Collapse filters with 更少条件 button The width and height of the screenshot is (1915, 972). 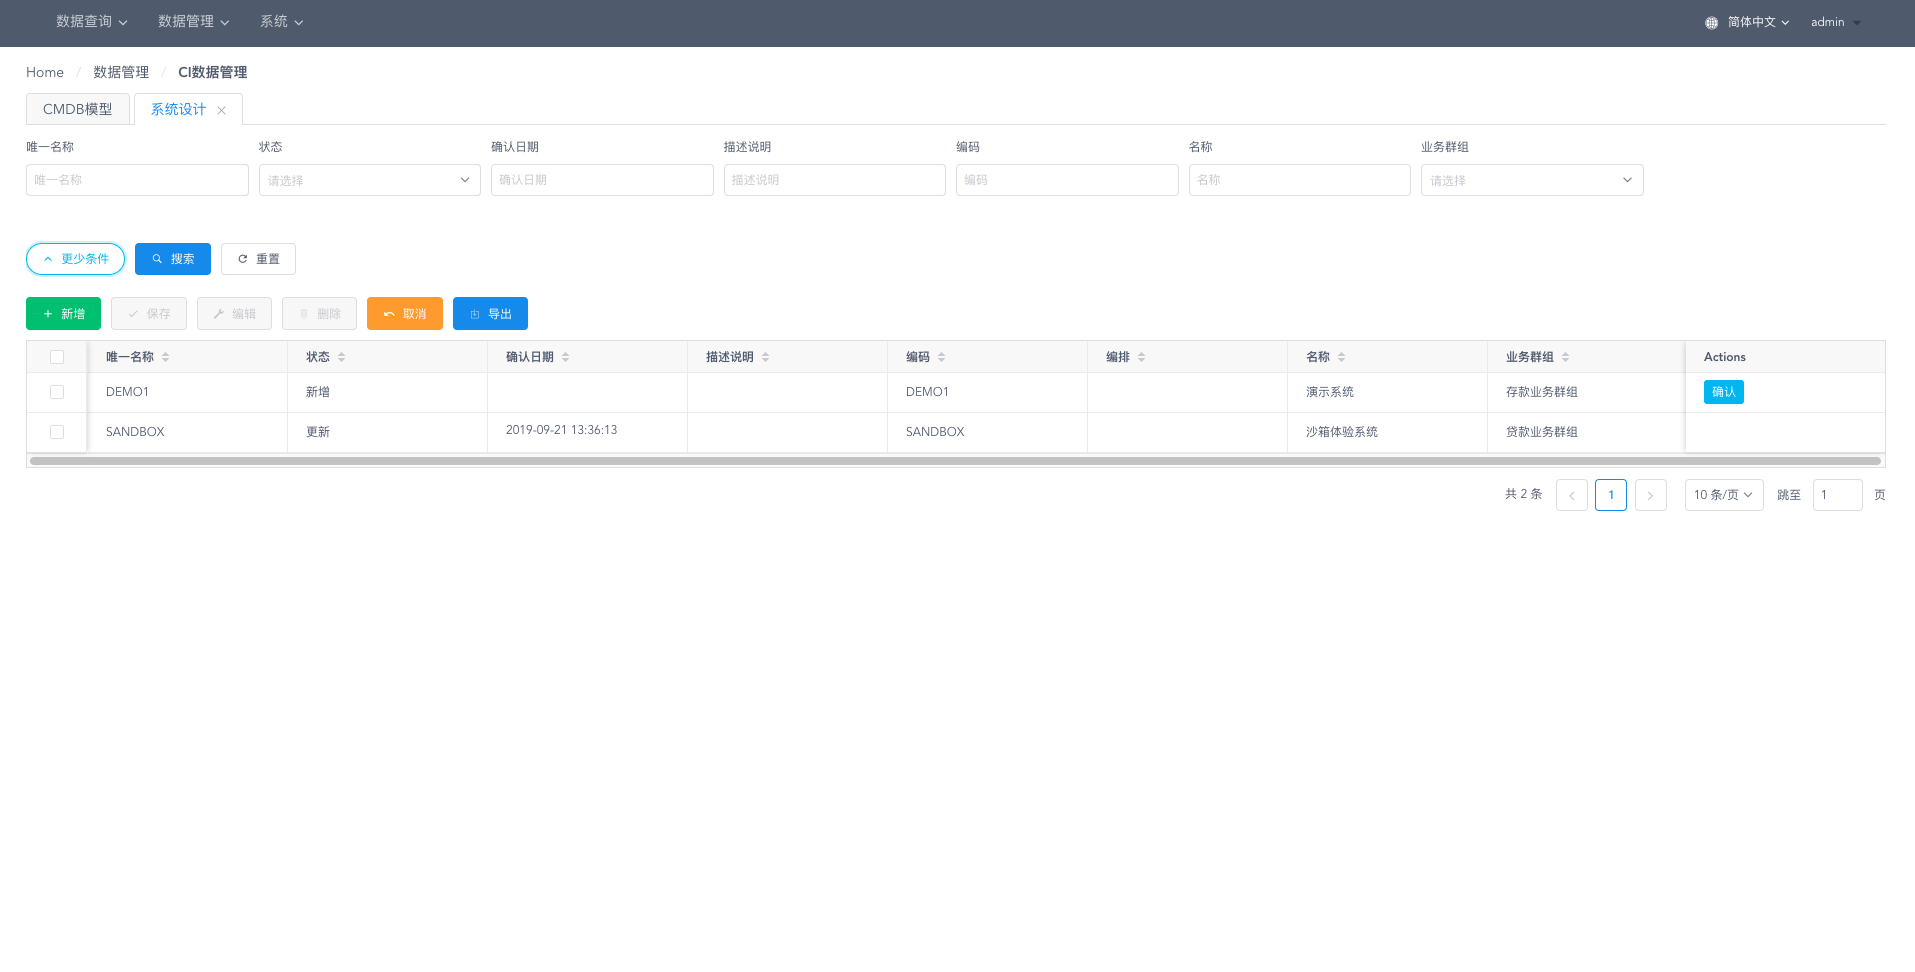(x=76, y=259)
